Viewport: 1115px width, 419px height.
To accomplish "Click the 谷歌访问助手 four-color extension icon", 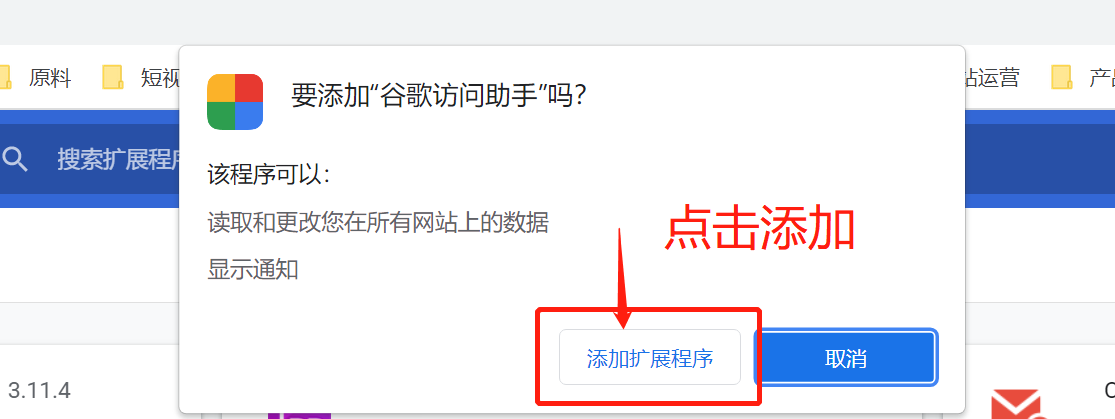I will coord(235,102).
